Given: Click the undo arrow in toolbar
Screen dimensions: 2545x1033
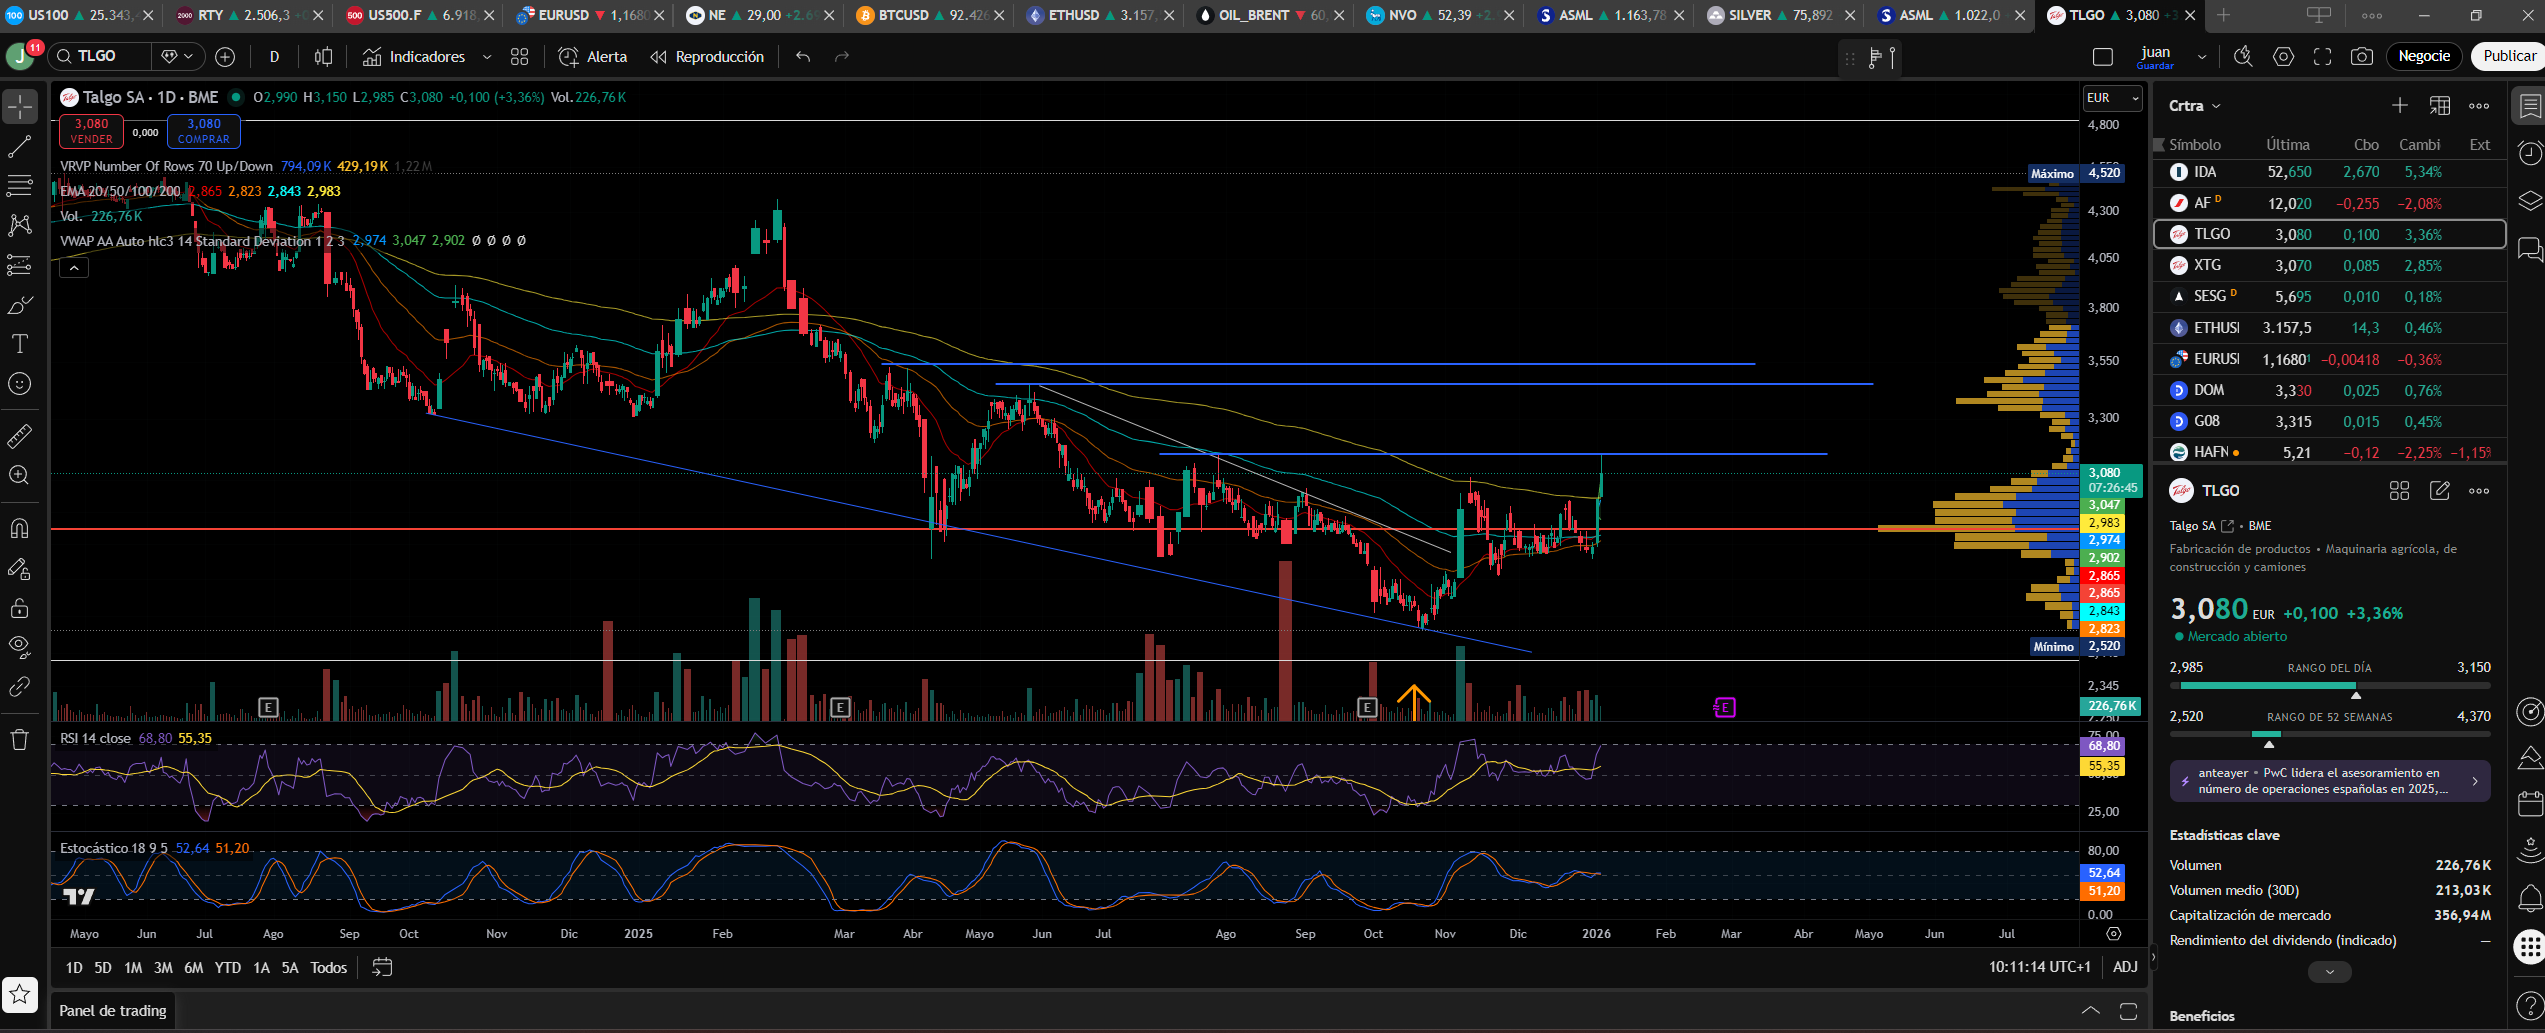Looking at the screenshot, I should (803, 57).
